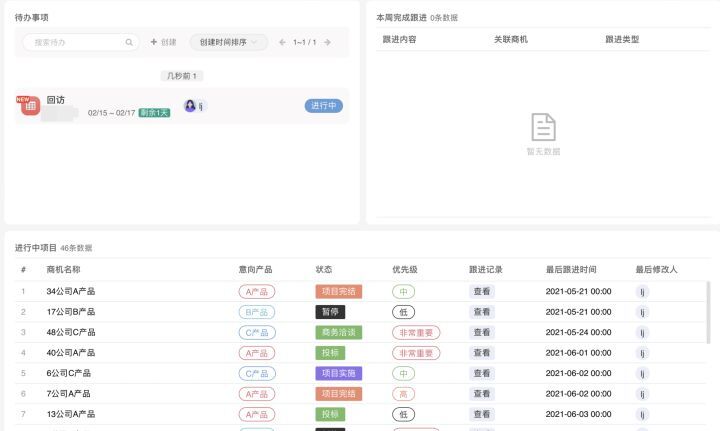720x431 pixels.
Task: Click the purple 项目实施 status tag
Action: click(x=338, y=373)
